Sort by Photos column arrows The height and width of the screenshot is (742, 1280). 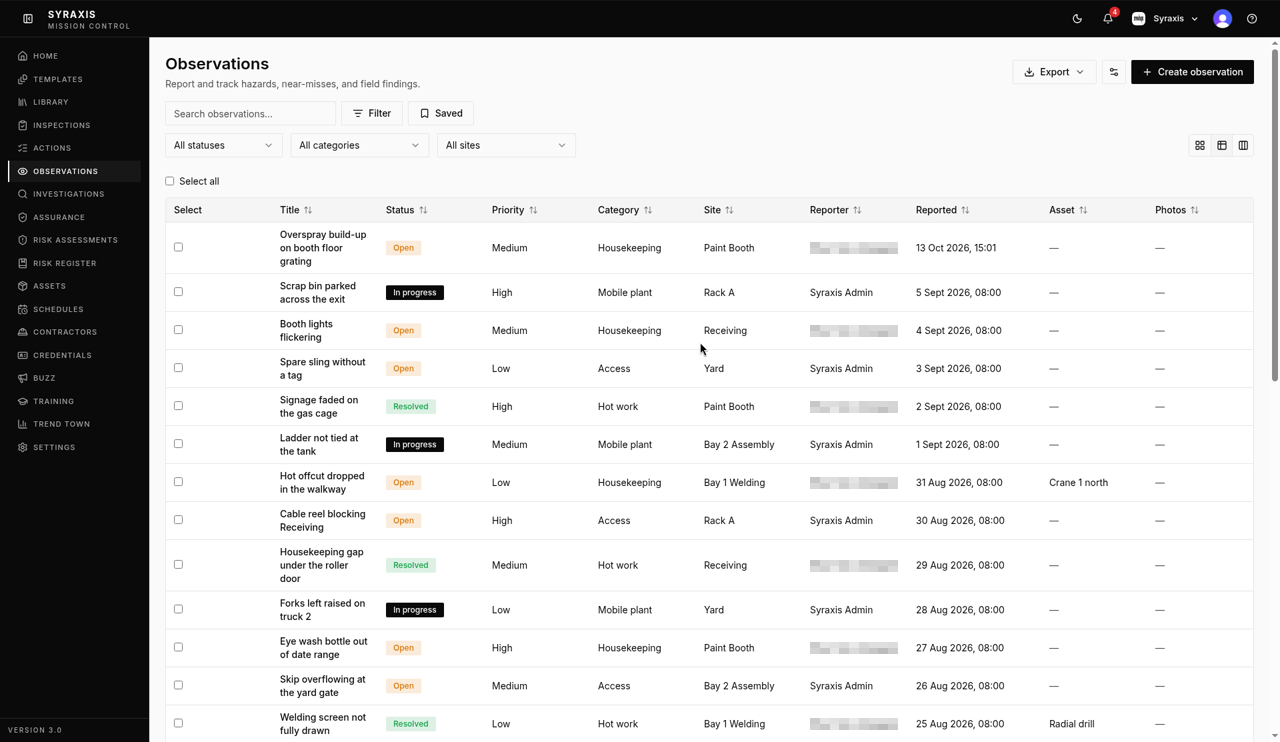tap(1194, 210)
